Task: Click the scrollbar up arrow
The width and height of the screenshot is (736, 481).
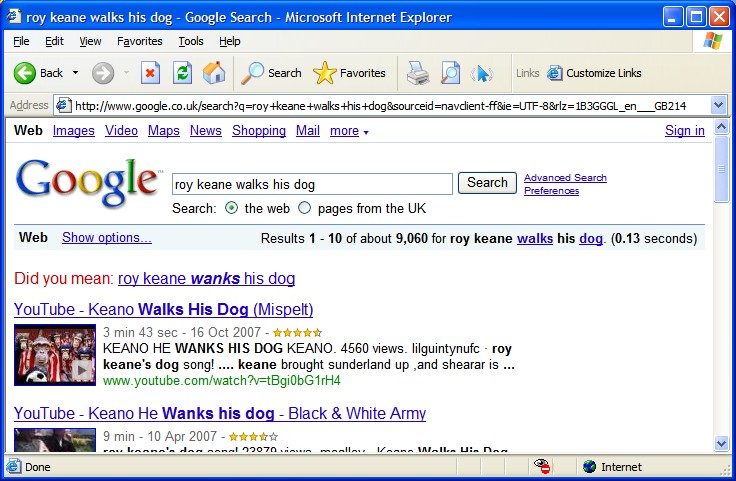Action: [721, 126]
